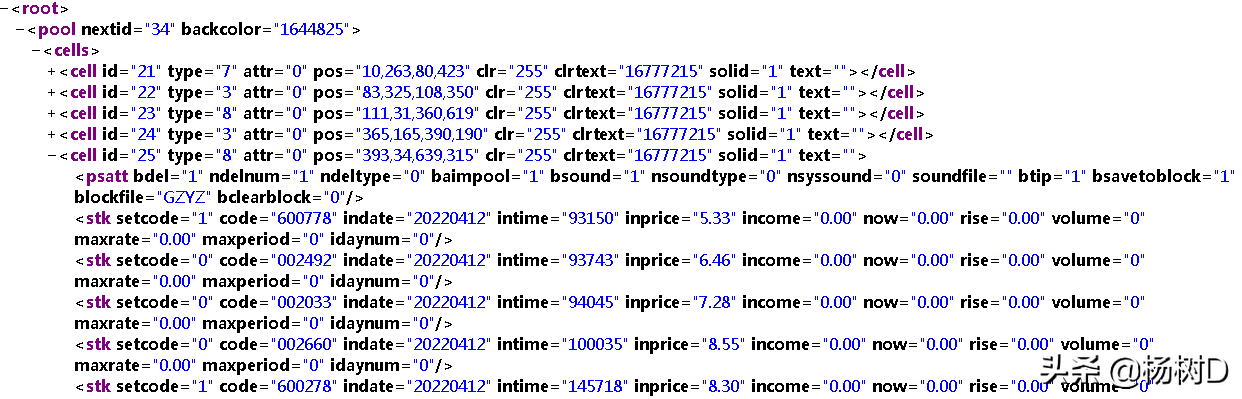The image size is (1242, 399).
Task: Click the blockfile value GZYZ
Action: (x=184, y=197)
